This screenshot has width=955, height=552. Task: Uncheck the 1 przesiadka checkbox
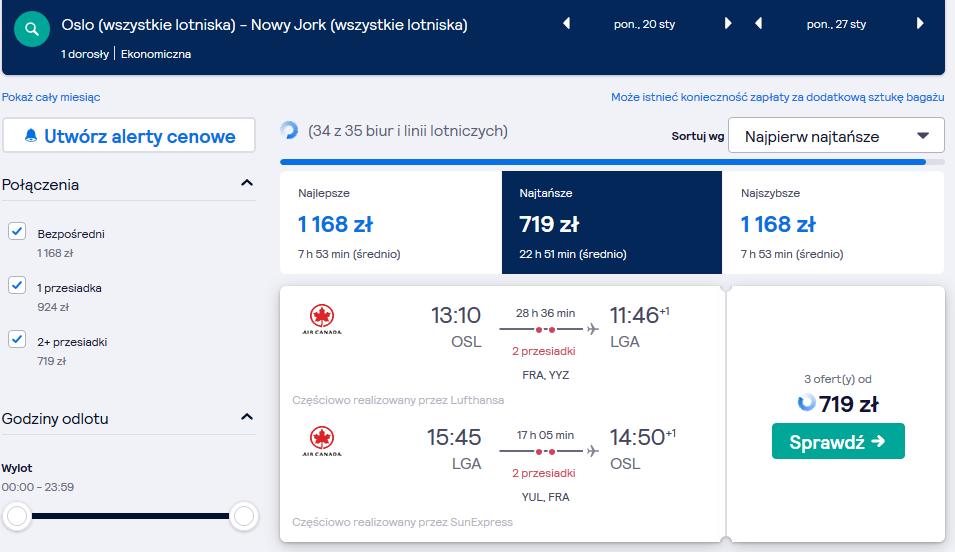[17, 285]
